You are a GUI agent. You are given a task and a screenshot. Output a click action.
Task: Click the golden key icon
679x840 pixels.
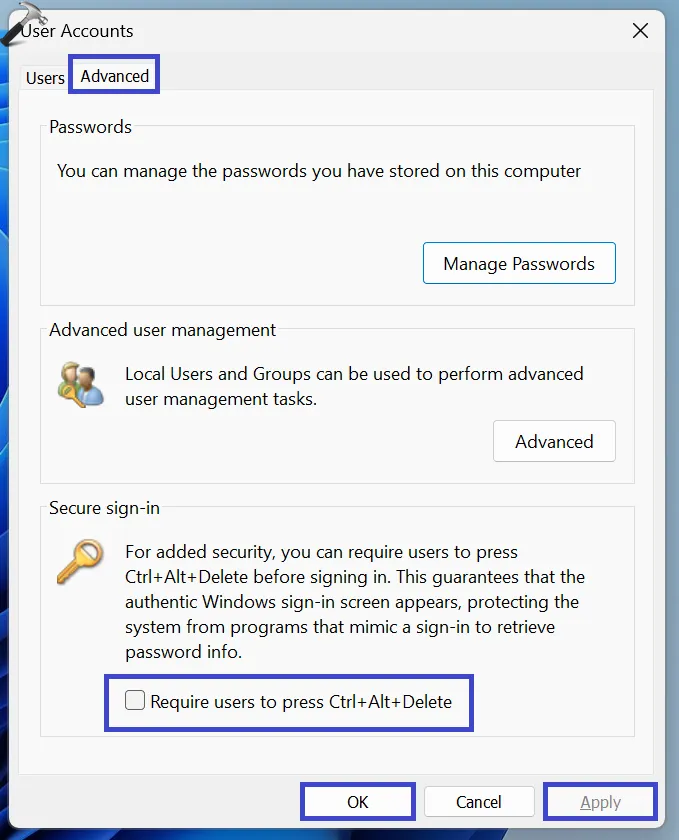[x=80, y=562]
